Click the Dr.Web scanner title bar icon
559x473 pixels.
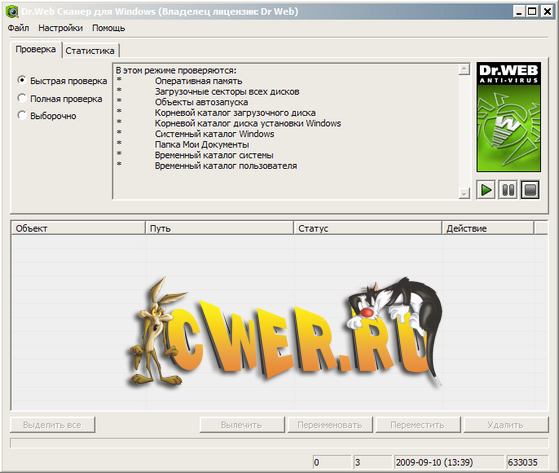(12, 11)
